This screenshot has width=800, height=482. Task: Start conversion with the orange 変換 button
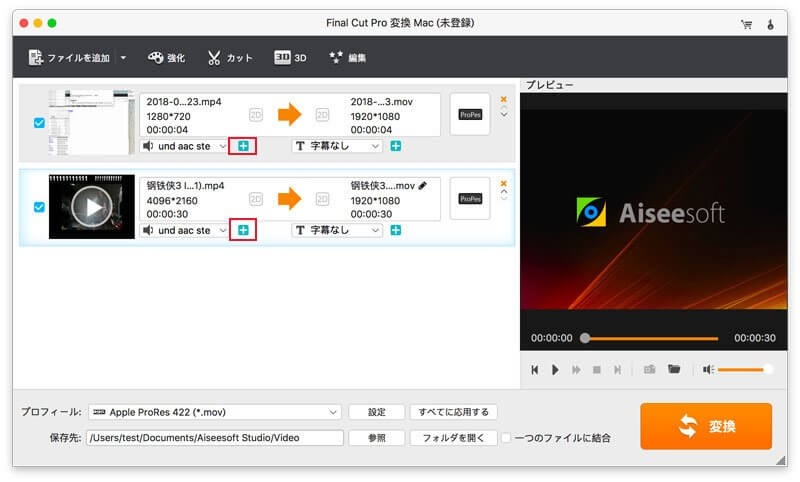pyautogui.click(x=706, y=426)
